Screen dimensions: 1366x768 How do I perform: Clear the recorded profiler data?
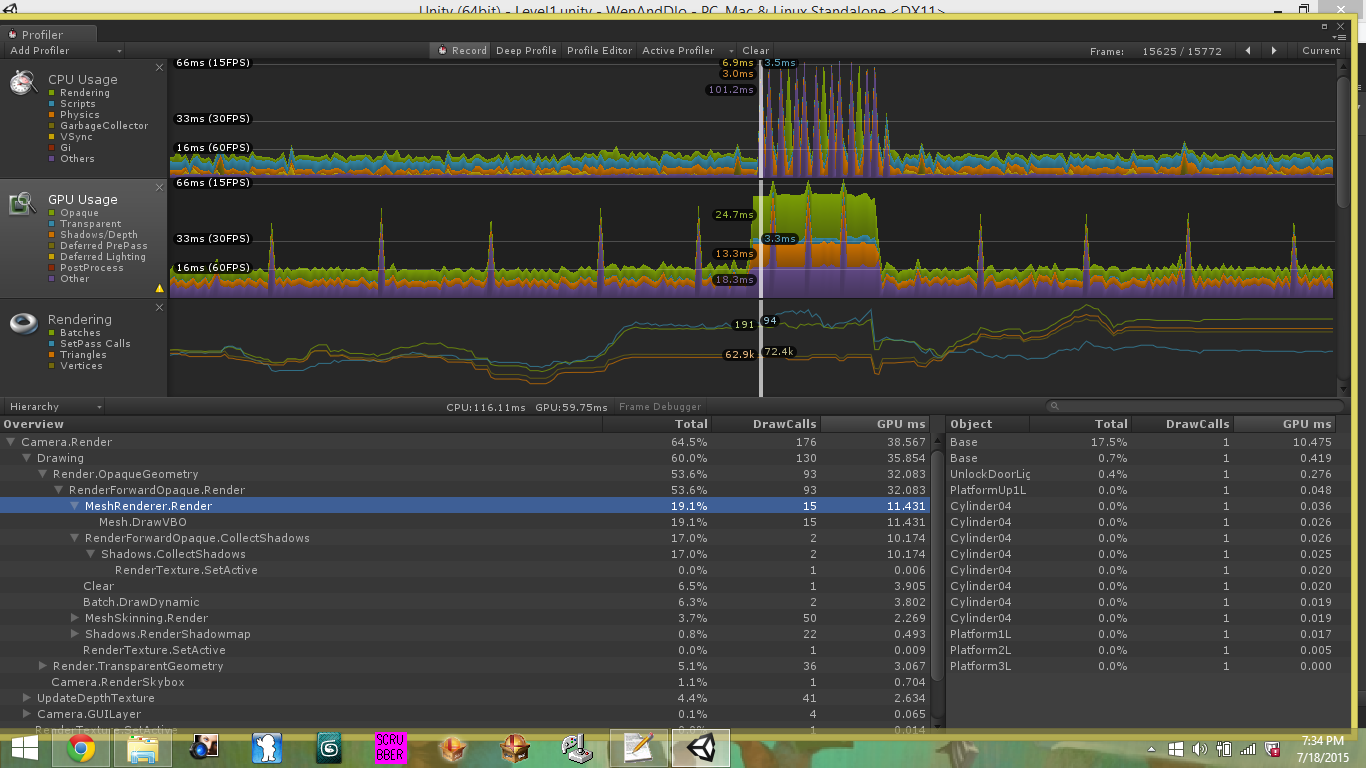(x=756, y=50)
